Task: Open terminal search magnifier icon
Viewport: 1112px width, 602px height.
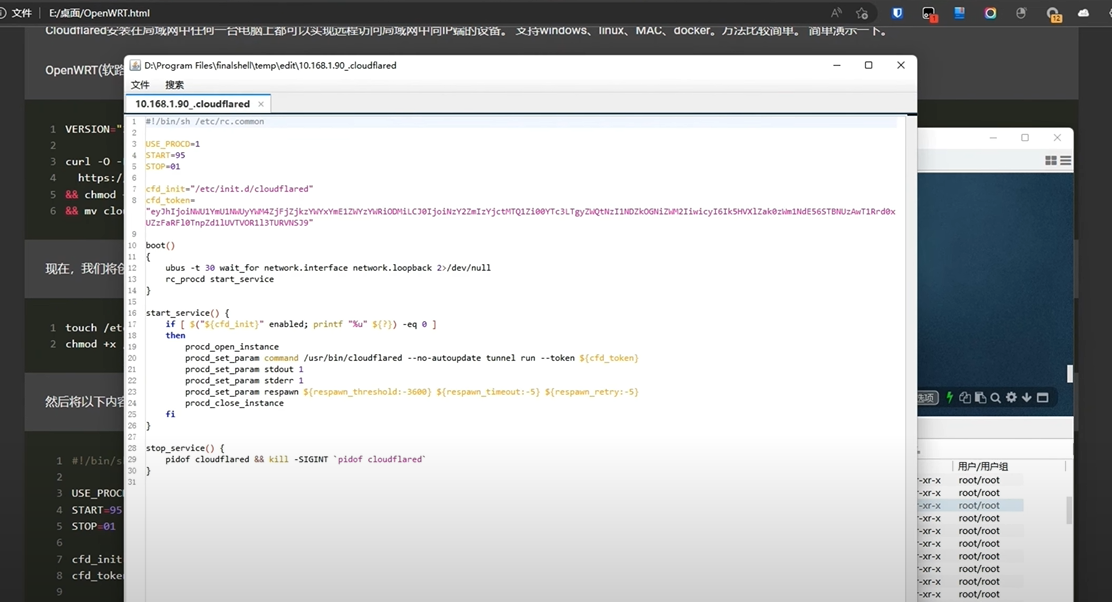Action: pos(996,398)
